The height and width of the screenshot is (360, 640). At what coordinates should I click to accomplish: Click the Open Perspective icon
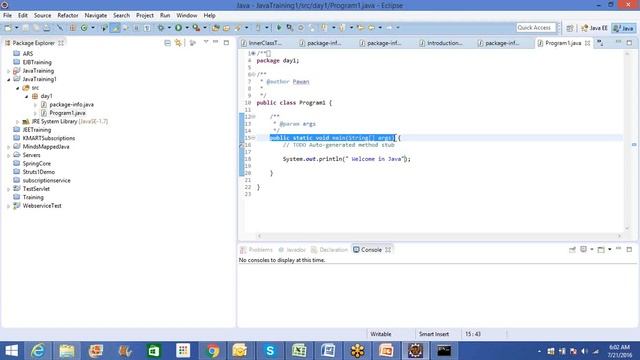[570, 28]
